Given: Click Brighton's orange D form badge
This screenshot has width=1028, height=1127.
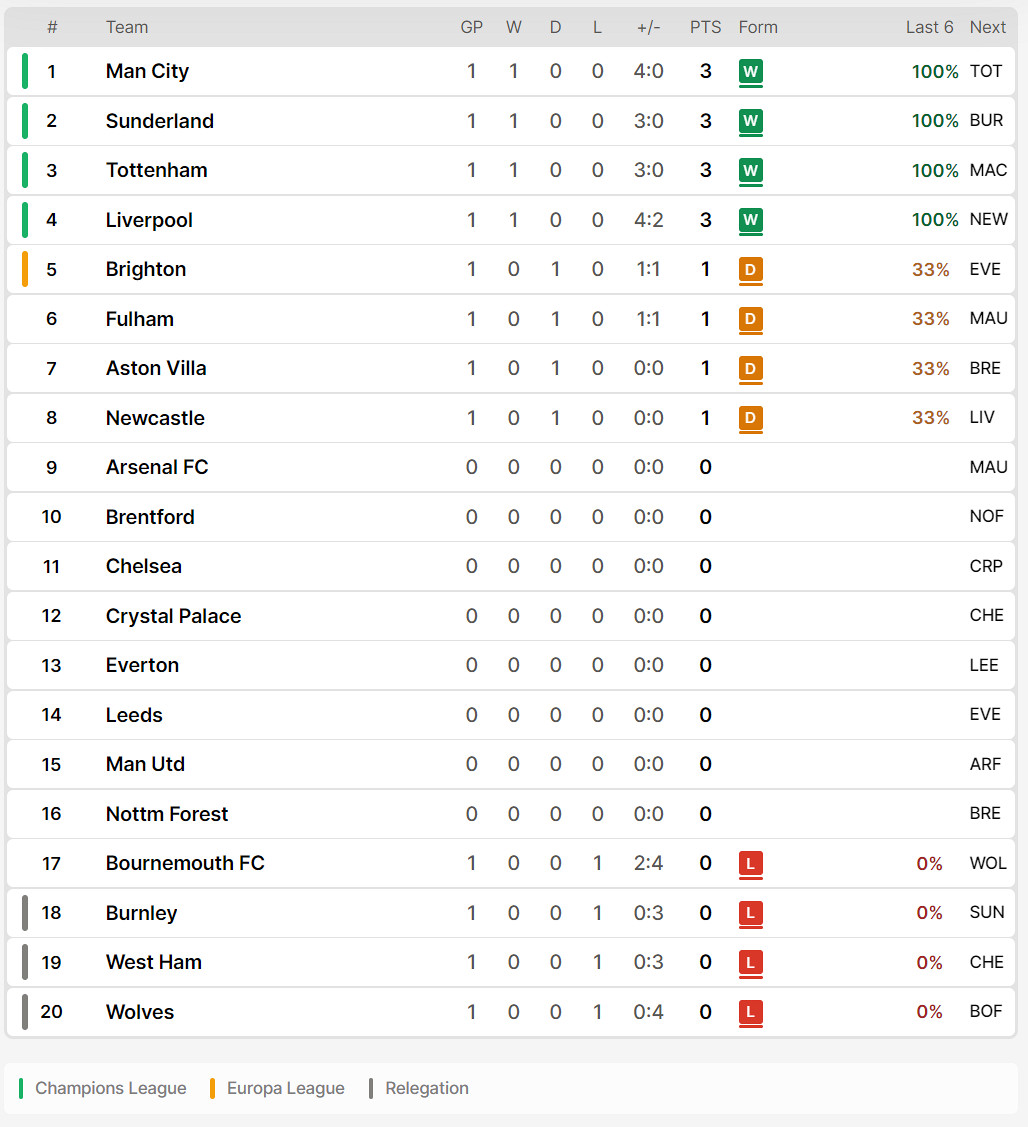Looking at the screenshot, I should click(751, 270).
